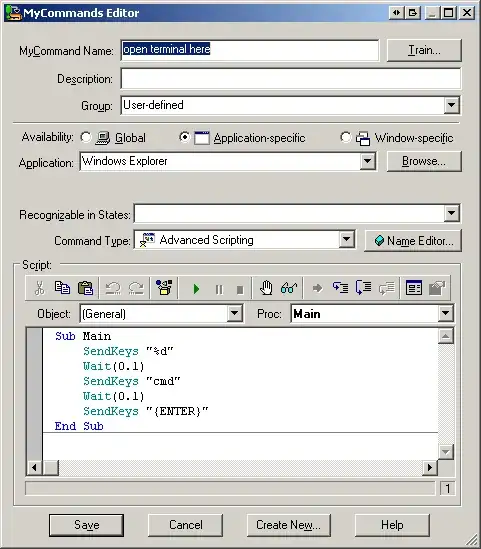This screenshot has height=549, width=481.
Task: Open the Group dropdown showing User-defined
Action: pos(451,105)
